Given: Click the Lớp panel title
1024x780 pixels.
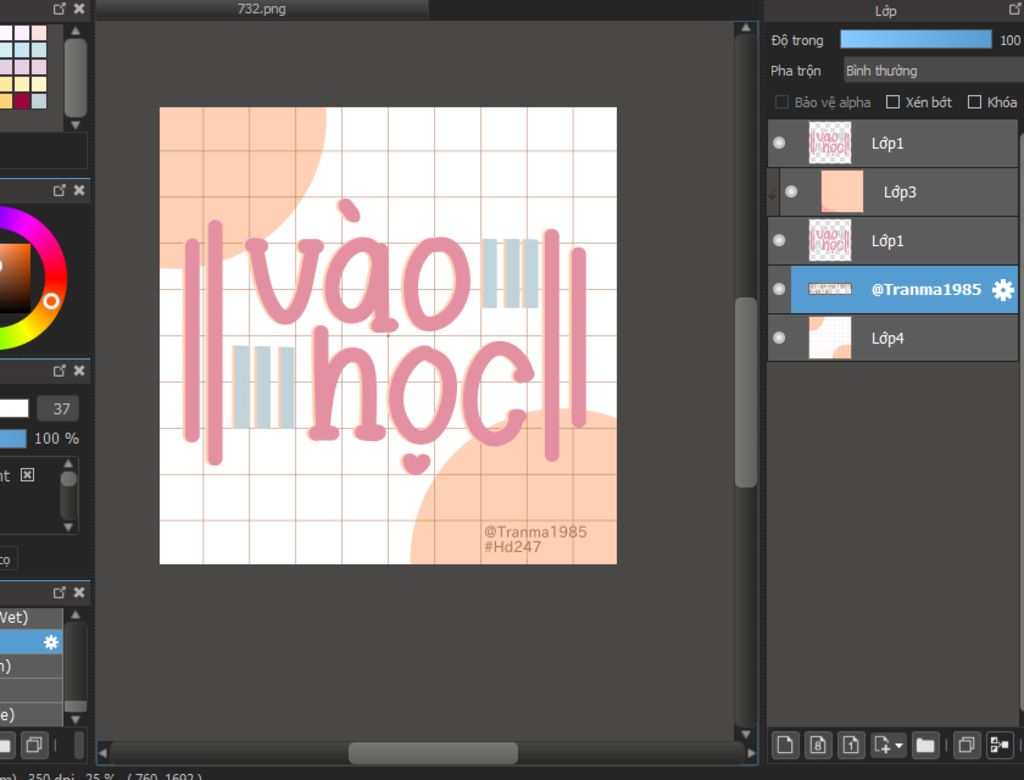Looking at the screenshot, I should point(886,10).
